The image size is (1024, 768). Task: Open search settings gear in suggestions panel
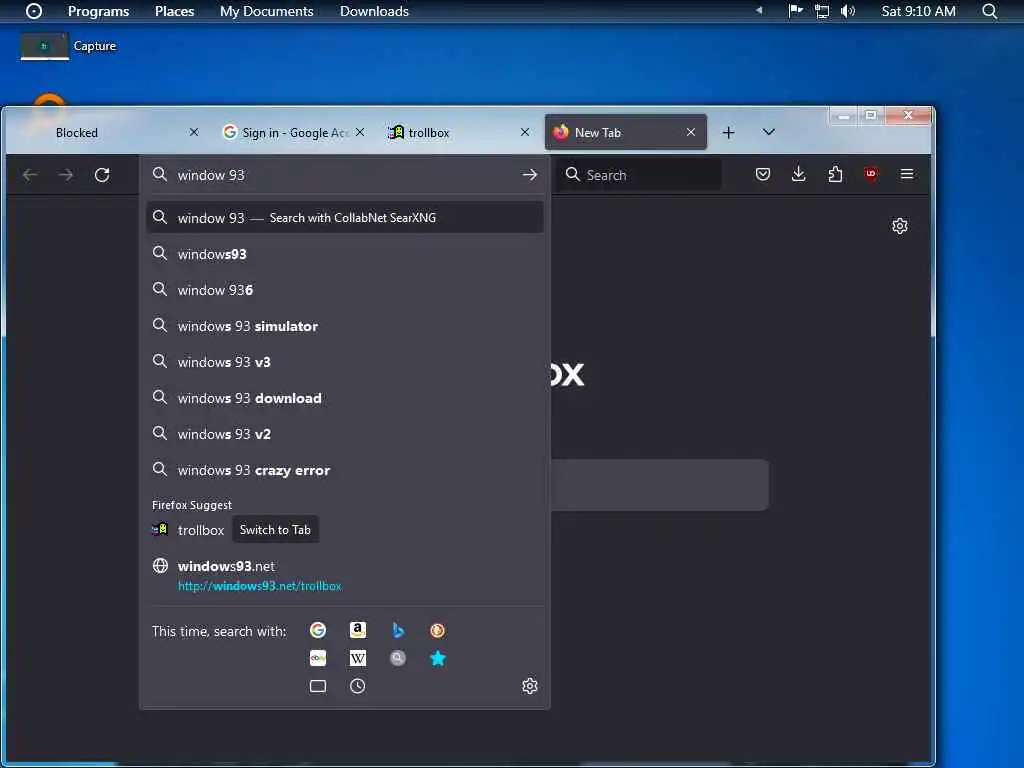coord(530,686)
